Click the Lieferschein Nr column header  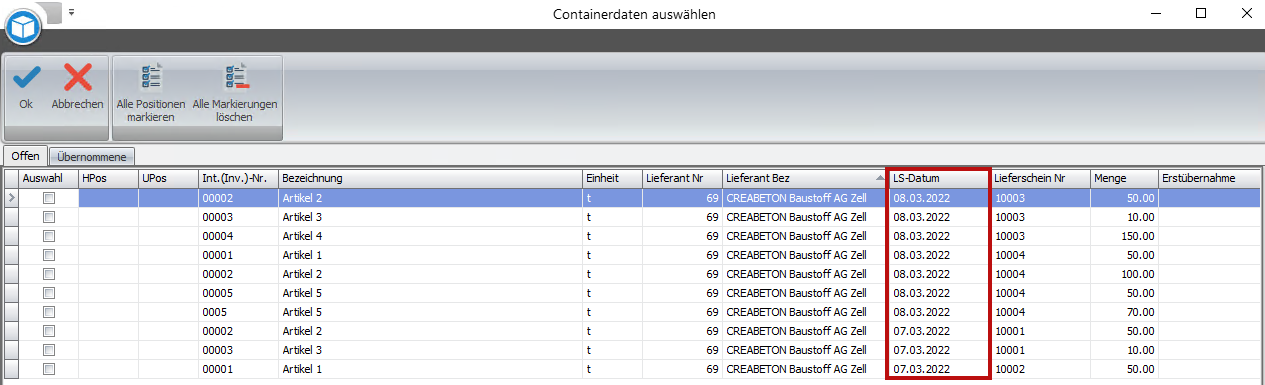point(1040,178)
